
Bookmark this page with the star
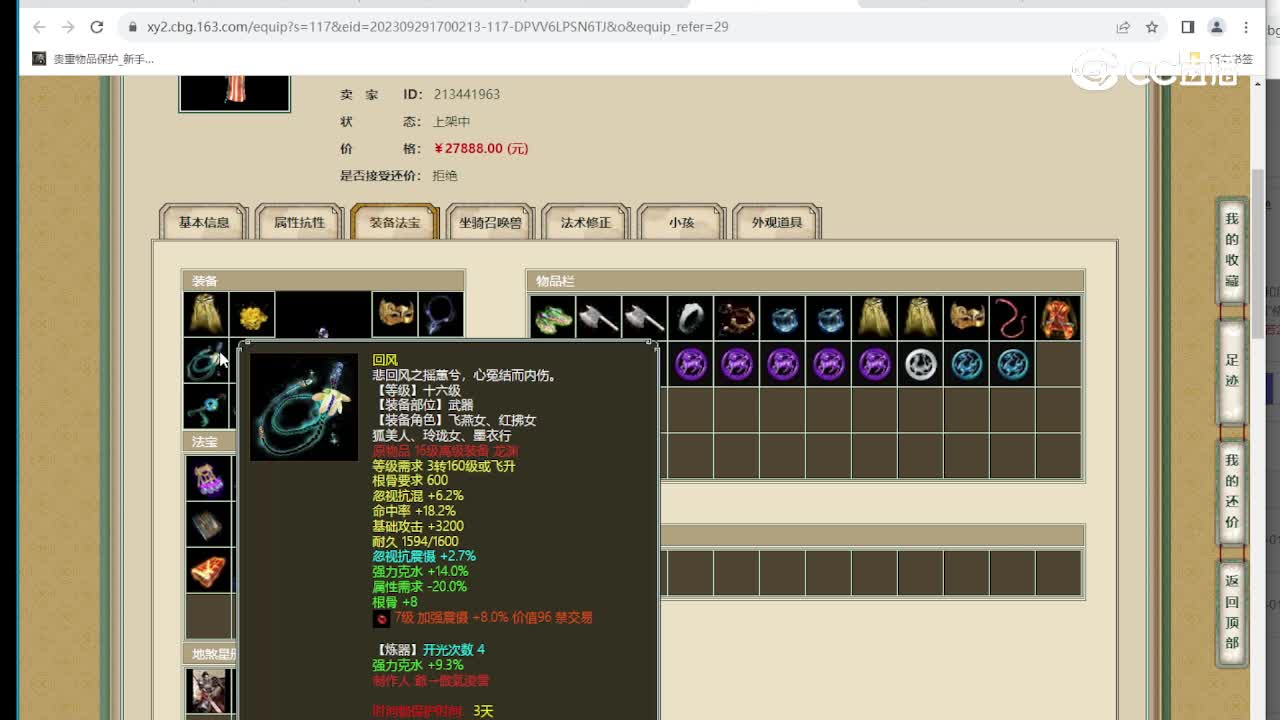tap(1151, 27)
